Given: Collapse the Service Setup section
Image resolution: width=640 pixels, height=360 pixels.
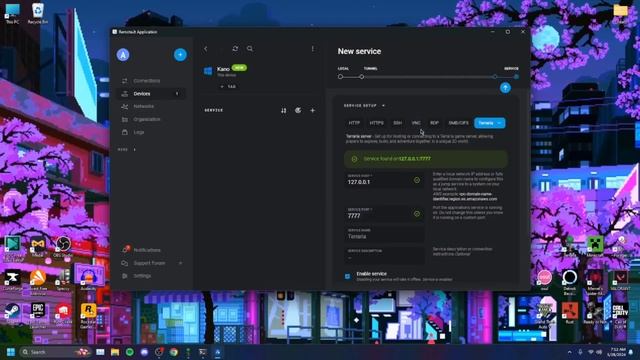Looking at the screenshot, I should [364, 106].
